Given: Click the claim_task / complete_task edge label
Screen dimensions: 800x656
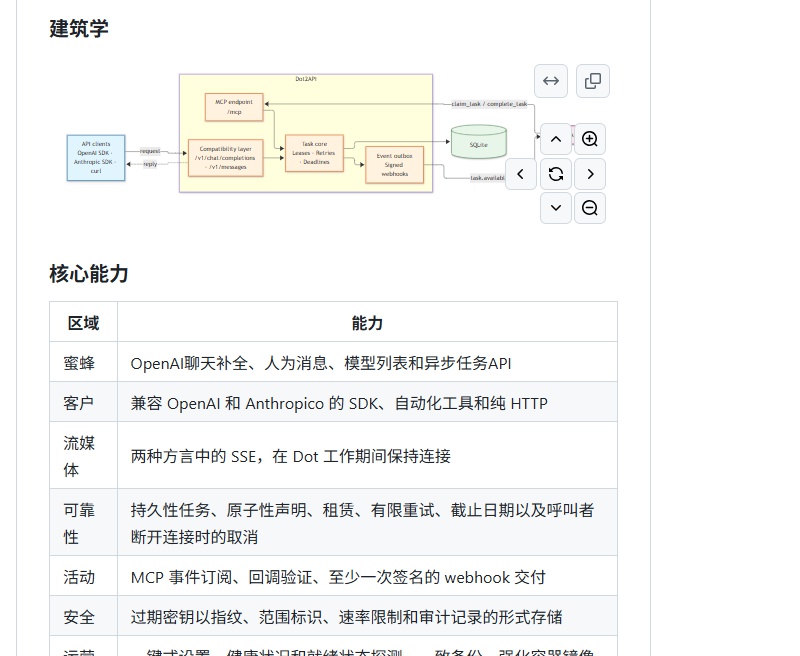Looking at the screenshot, I should click(489, 104).
